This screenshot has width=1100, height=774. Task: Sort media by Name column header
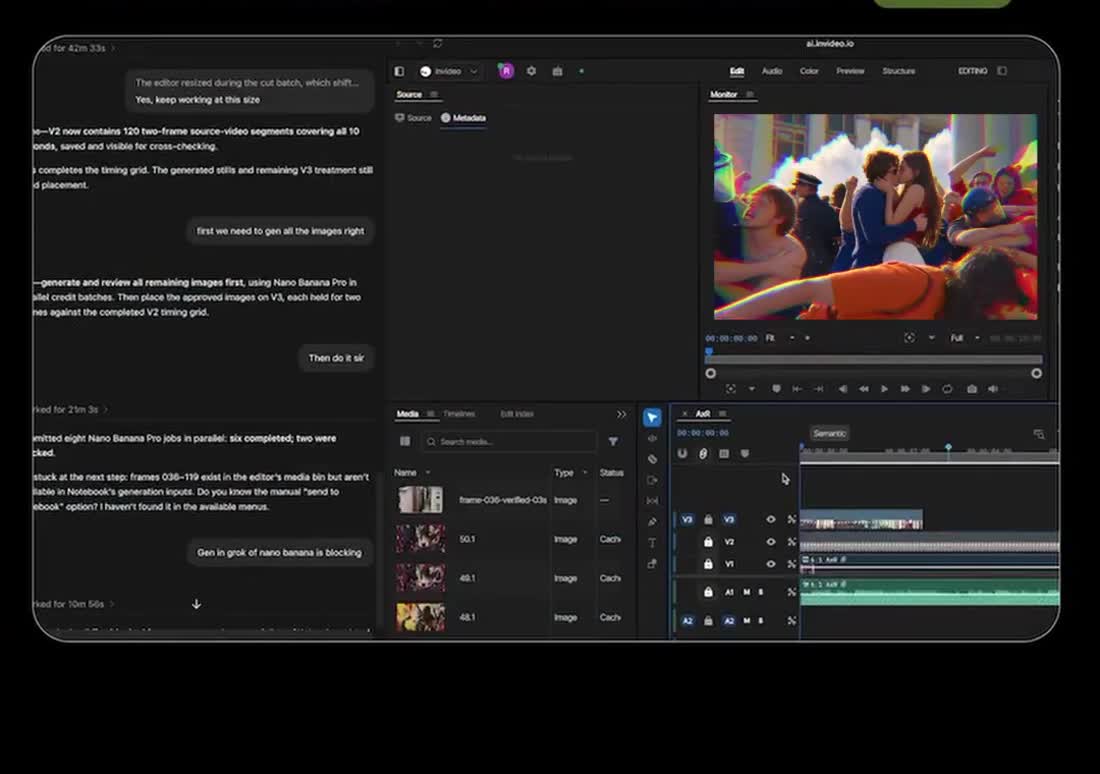click(405, 473)
